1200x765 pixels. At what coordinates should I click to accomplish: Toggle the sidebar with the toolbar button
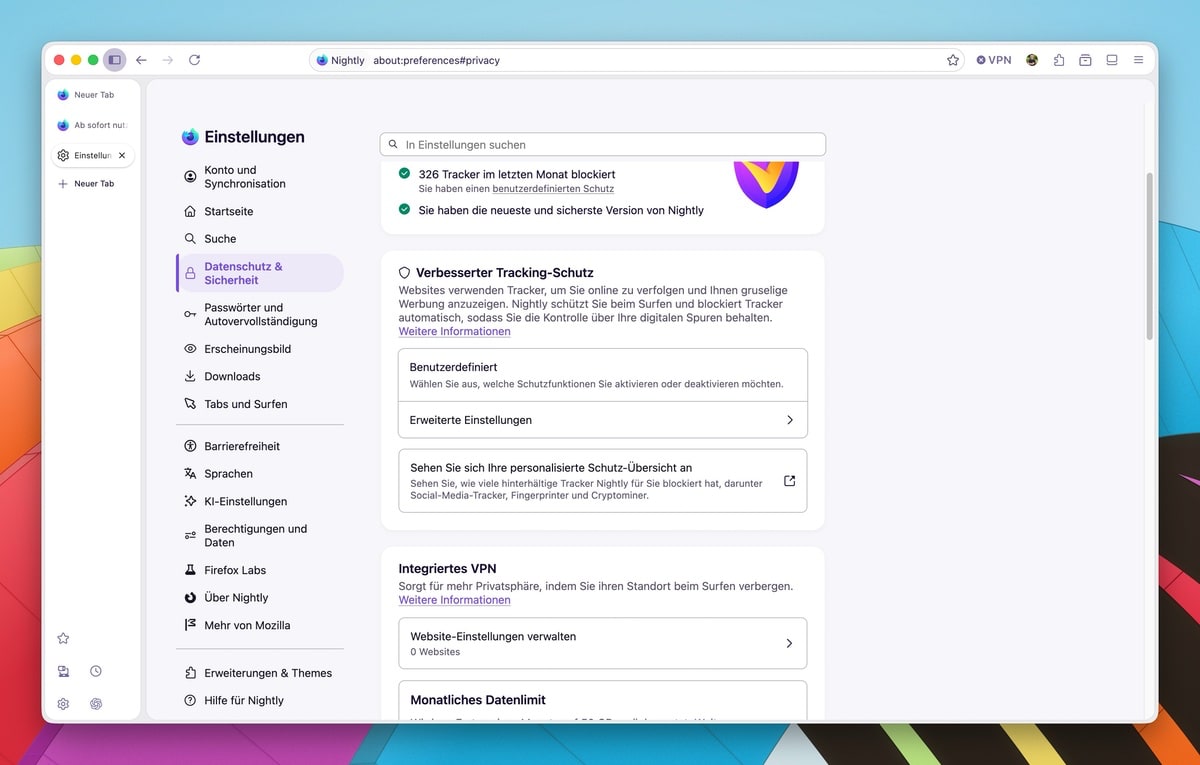click(x=114, y=60)
